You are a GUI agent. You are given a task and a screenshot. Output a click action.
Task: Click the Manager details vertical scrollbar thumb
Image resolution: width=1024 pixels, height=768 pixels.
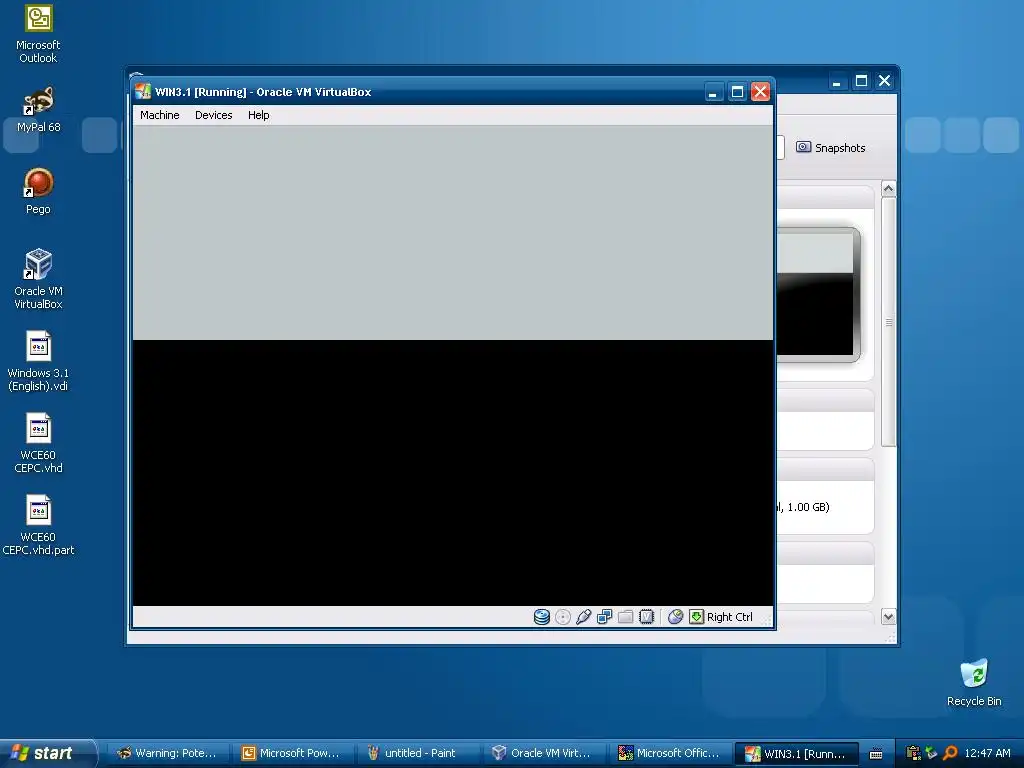[x=888, y=322]
